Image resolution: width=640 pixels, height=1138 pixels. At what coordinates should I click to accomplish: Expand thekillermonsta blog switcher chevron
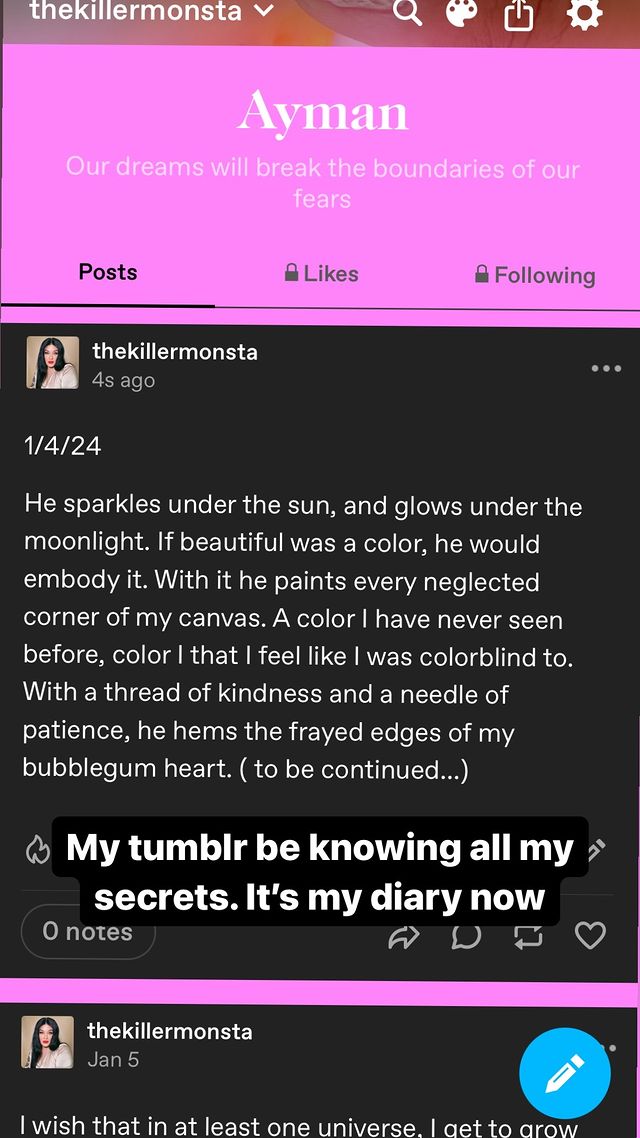pos(264,10)
